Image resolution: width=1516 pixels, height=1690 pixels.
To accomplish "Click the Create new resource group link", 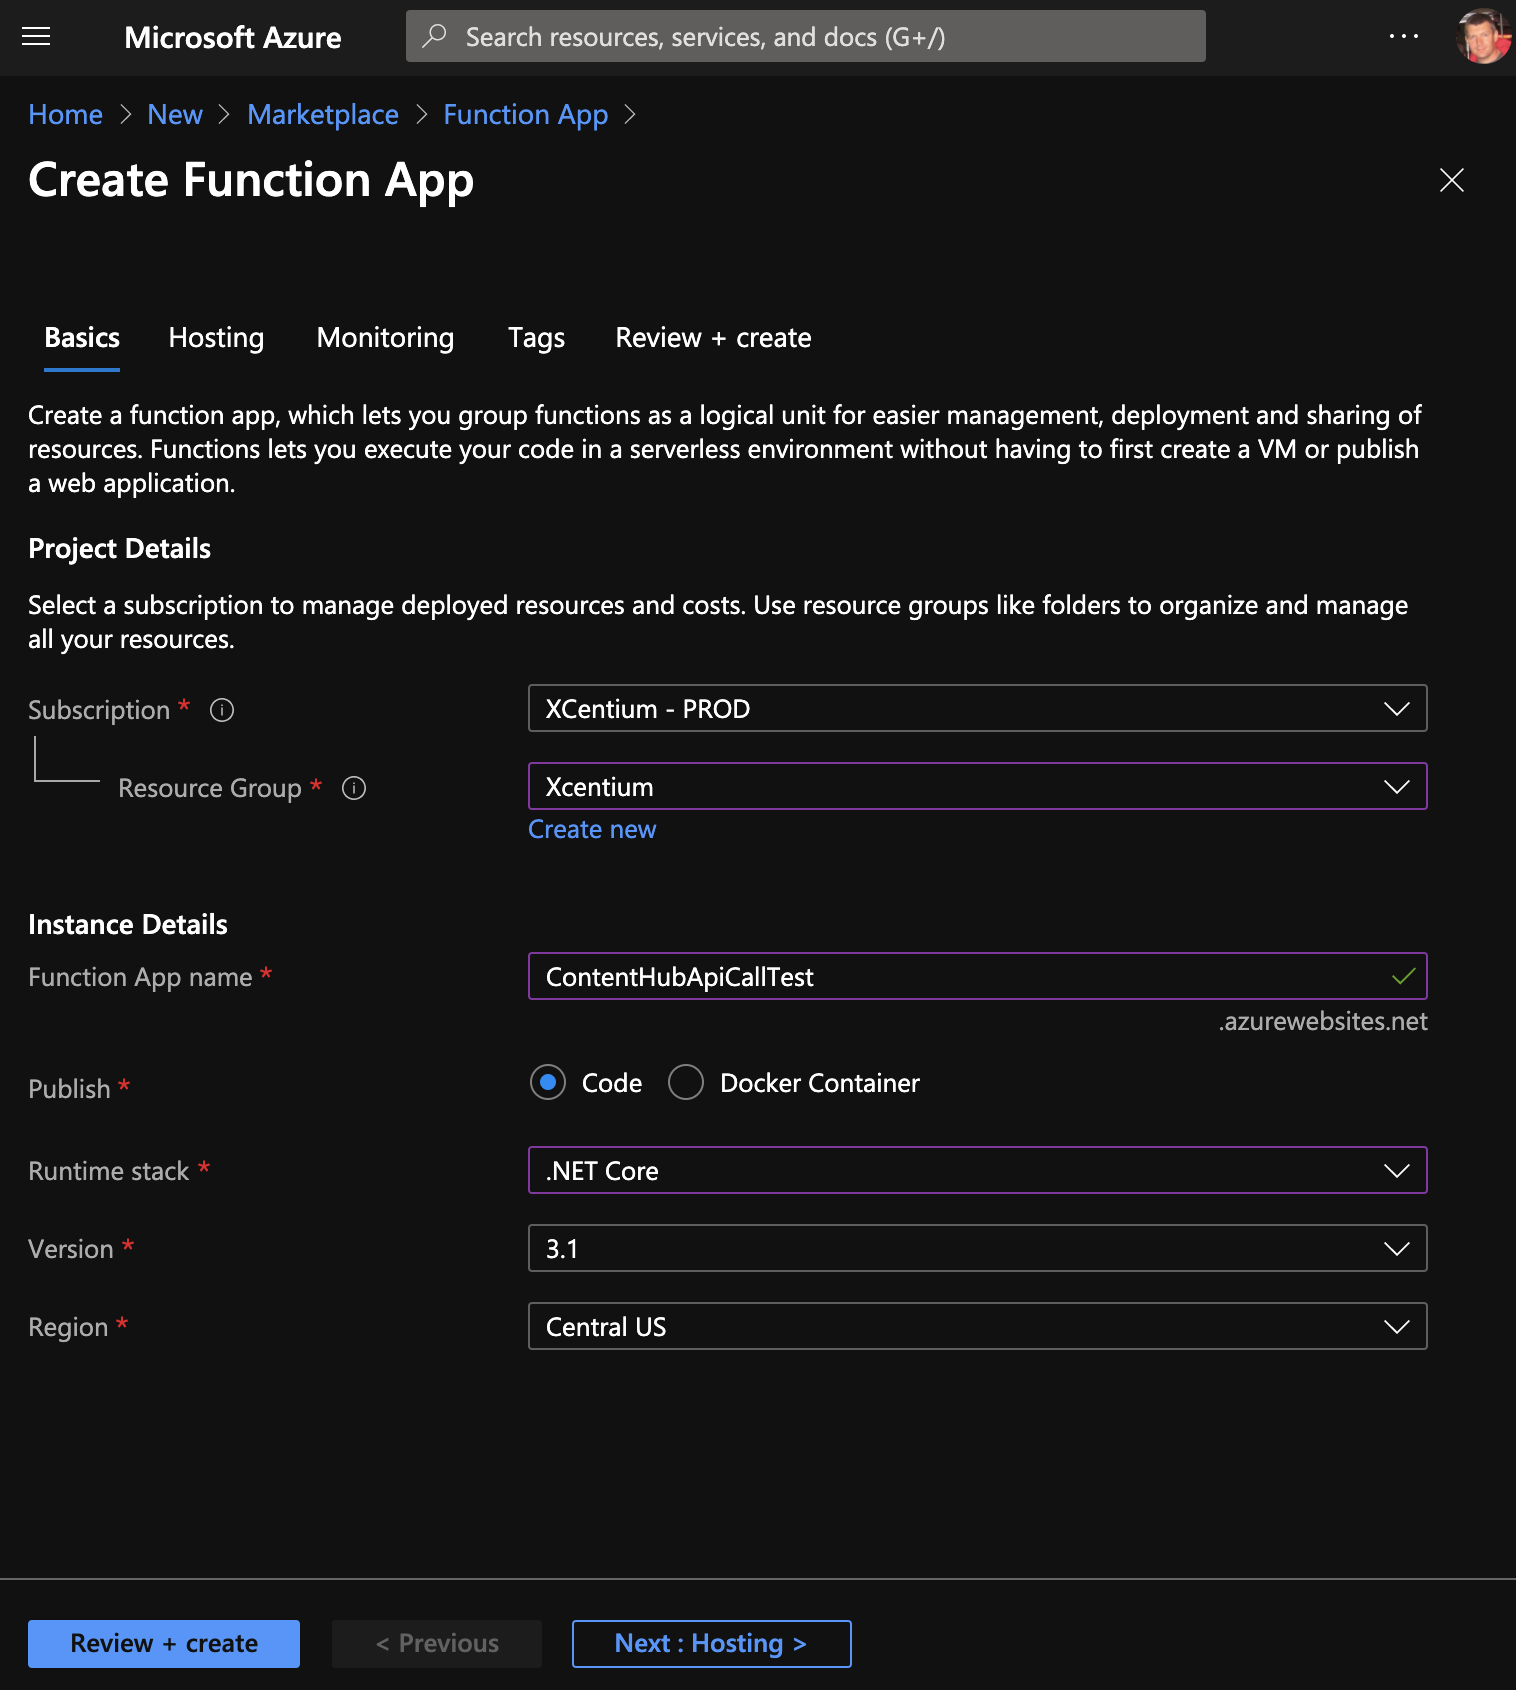I will (592, 829).
